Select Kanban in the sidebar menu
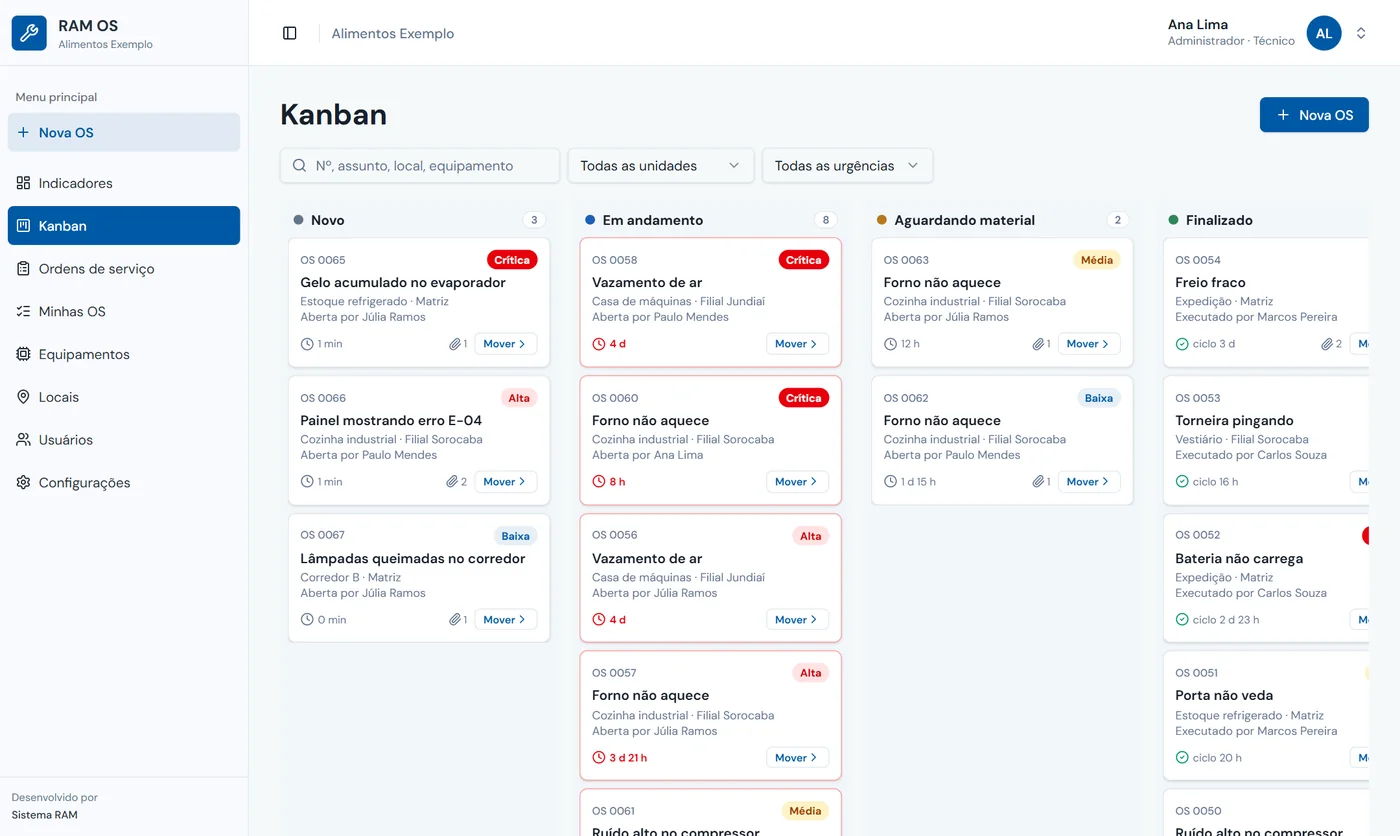The height and width of the screenshot is (836, 1400). click(x=124, y=226)
